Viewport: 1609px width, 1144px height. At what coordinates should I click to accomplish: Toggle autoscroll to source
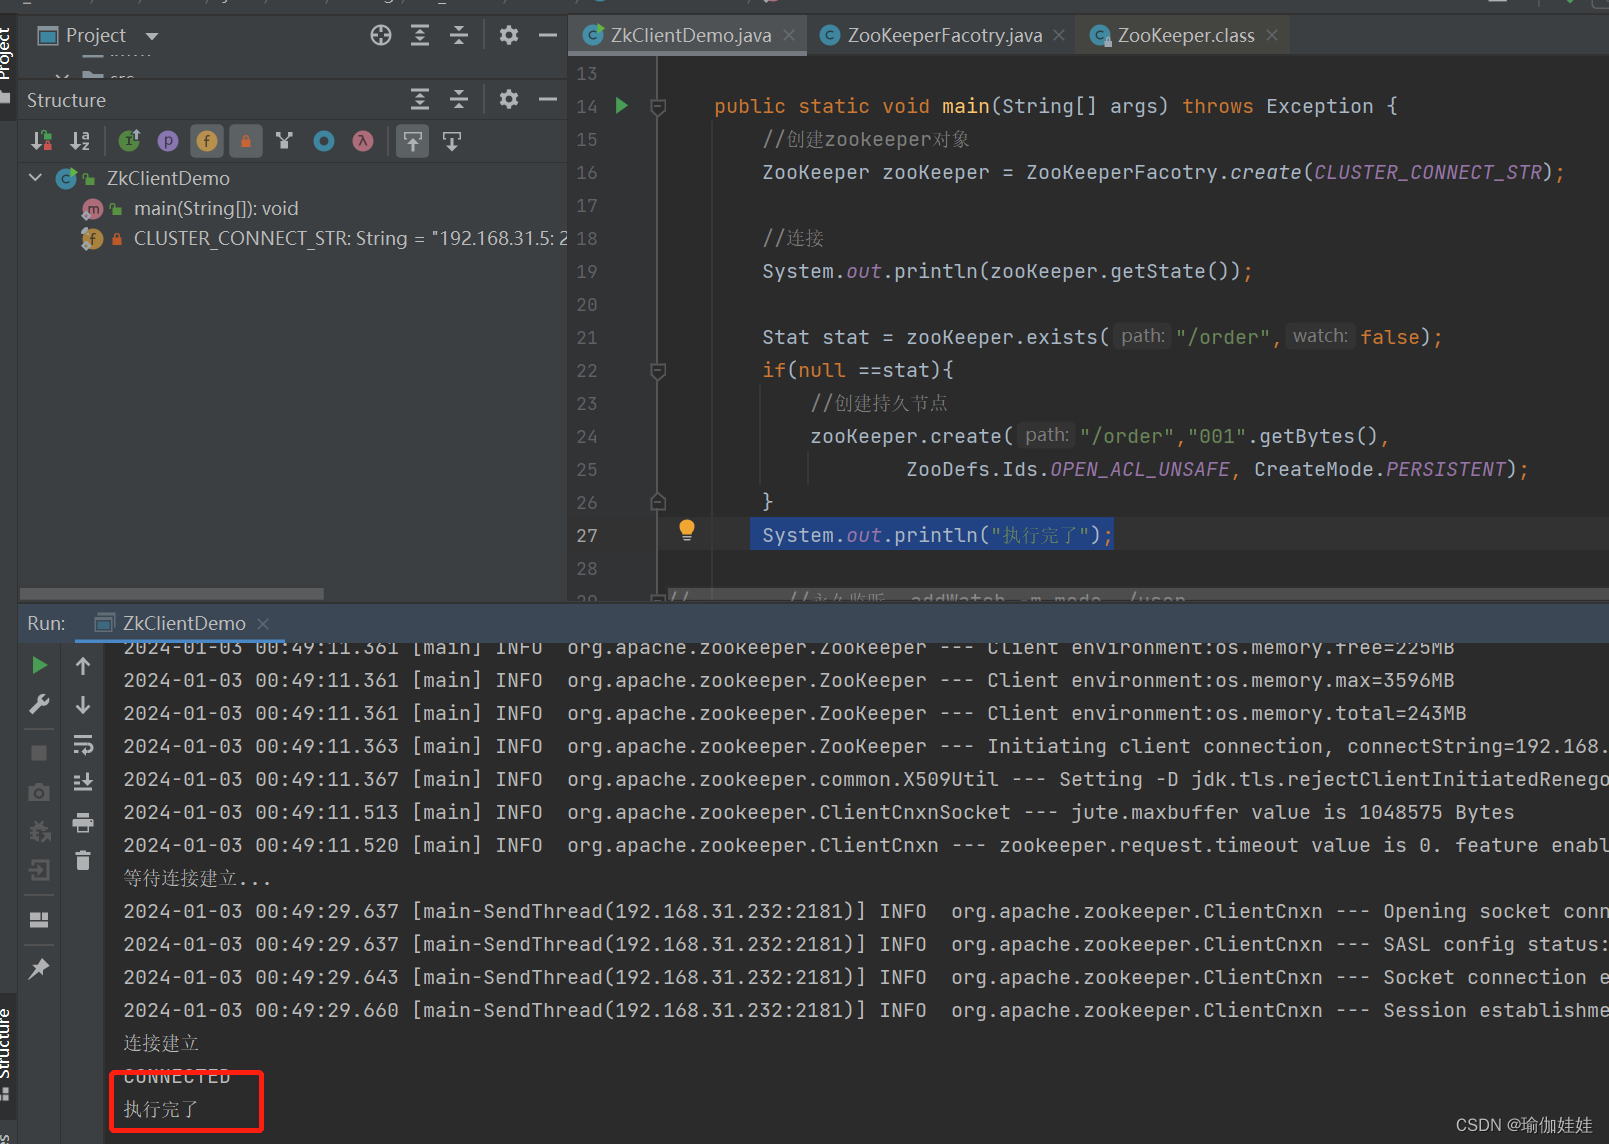pos(413,141)
